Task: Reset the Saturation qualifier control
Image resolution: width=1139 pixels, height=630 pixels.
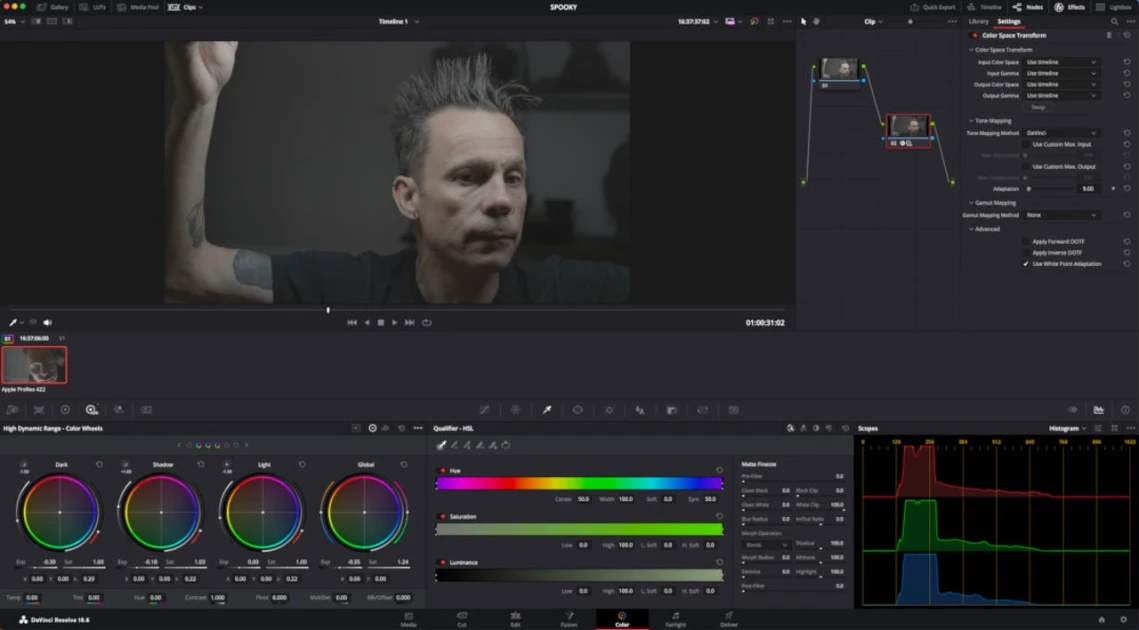Action: pyautogui.click(x=719, y=516)
